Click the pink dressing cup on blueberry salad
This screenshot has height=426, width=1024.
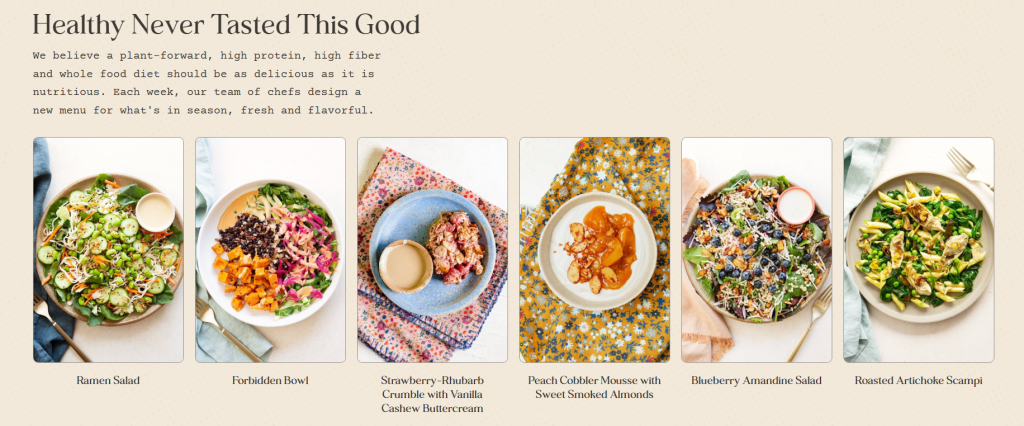tap(797, 204)
